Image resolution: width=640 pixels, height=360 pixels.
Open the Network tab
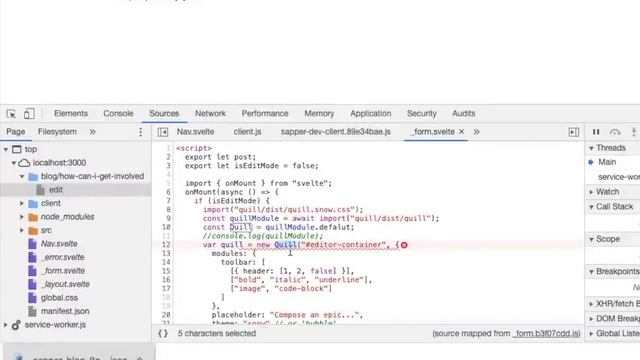tap(210, 113)
